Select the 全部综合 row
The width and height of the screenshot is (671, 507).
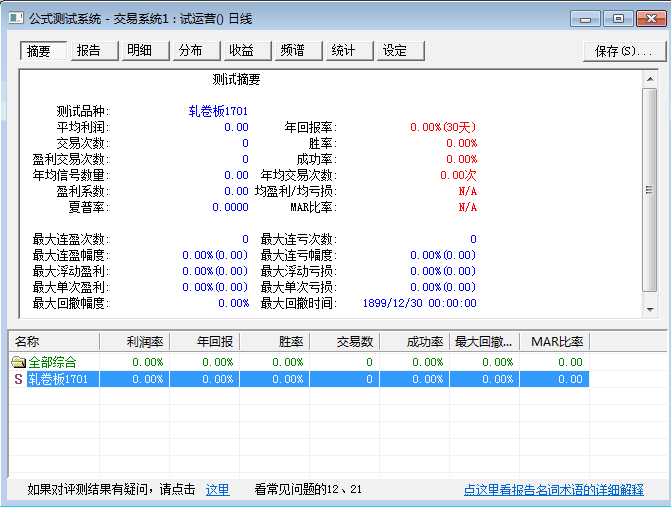click(x=299, y=362)
